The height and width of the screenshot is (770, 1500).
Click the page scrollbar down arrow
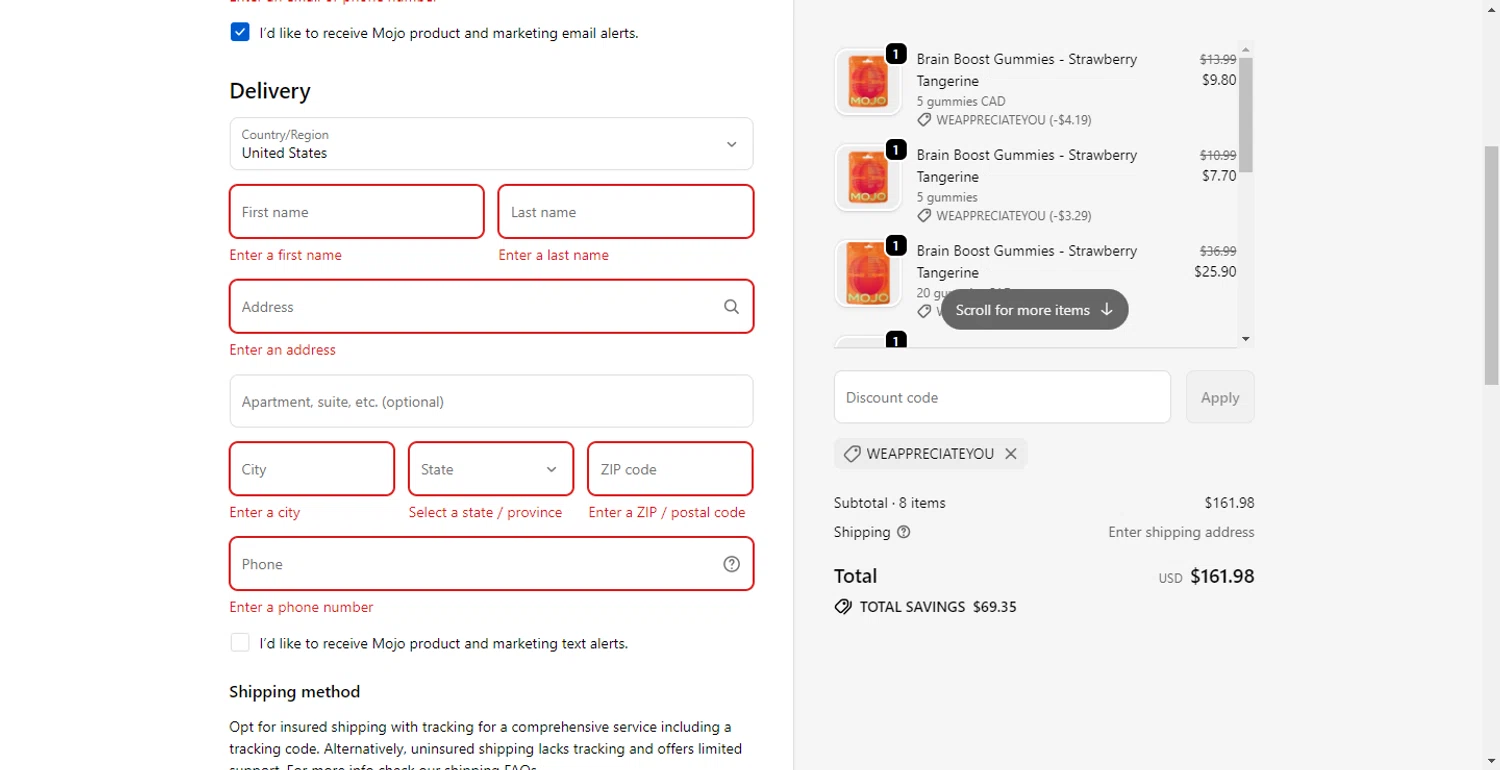pos(1491,761)
